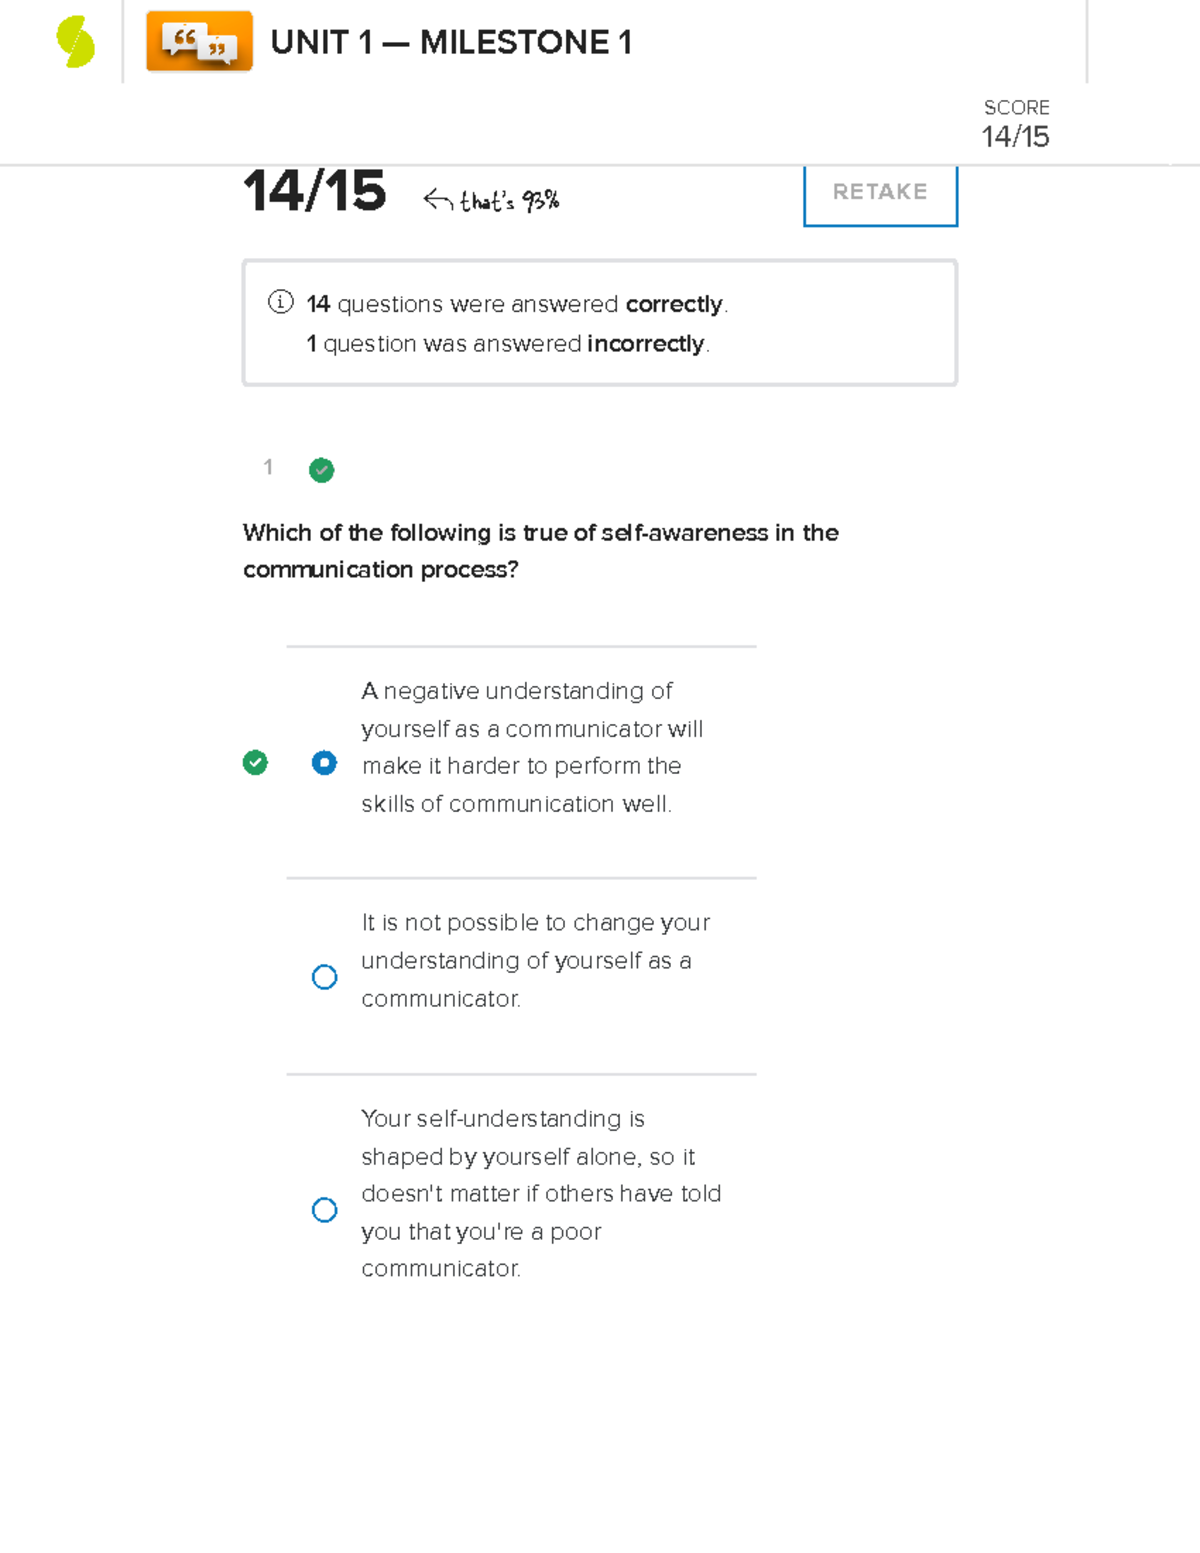Click the UNIT 1 — MILESTONE 1 title
This screenshot has width=1200, height=1553.
click(x=451, y=43)
